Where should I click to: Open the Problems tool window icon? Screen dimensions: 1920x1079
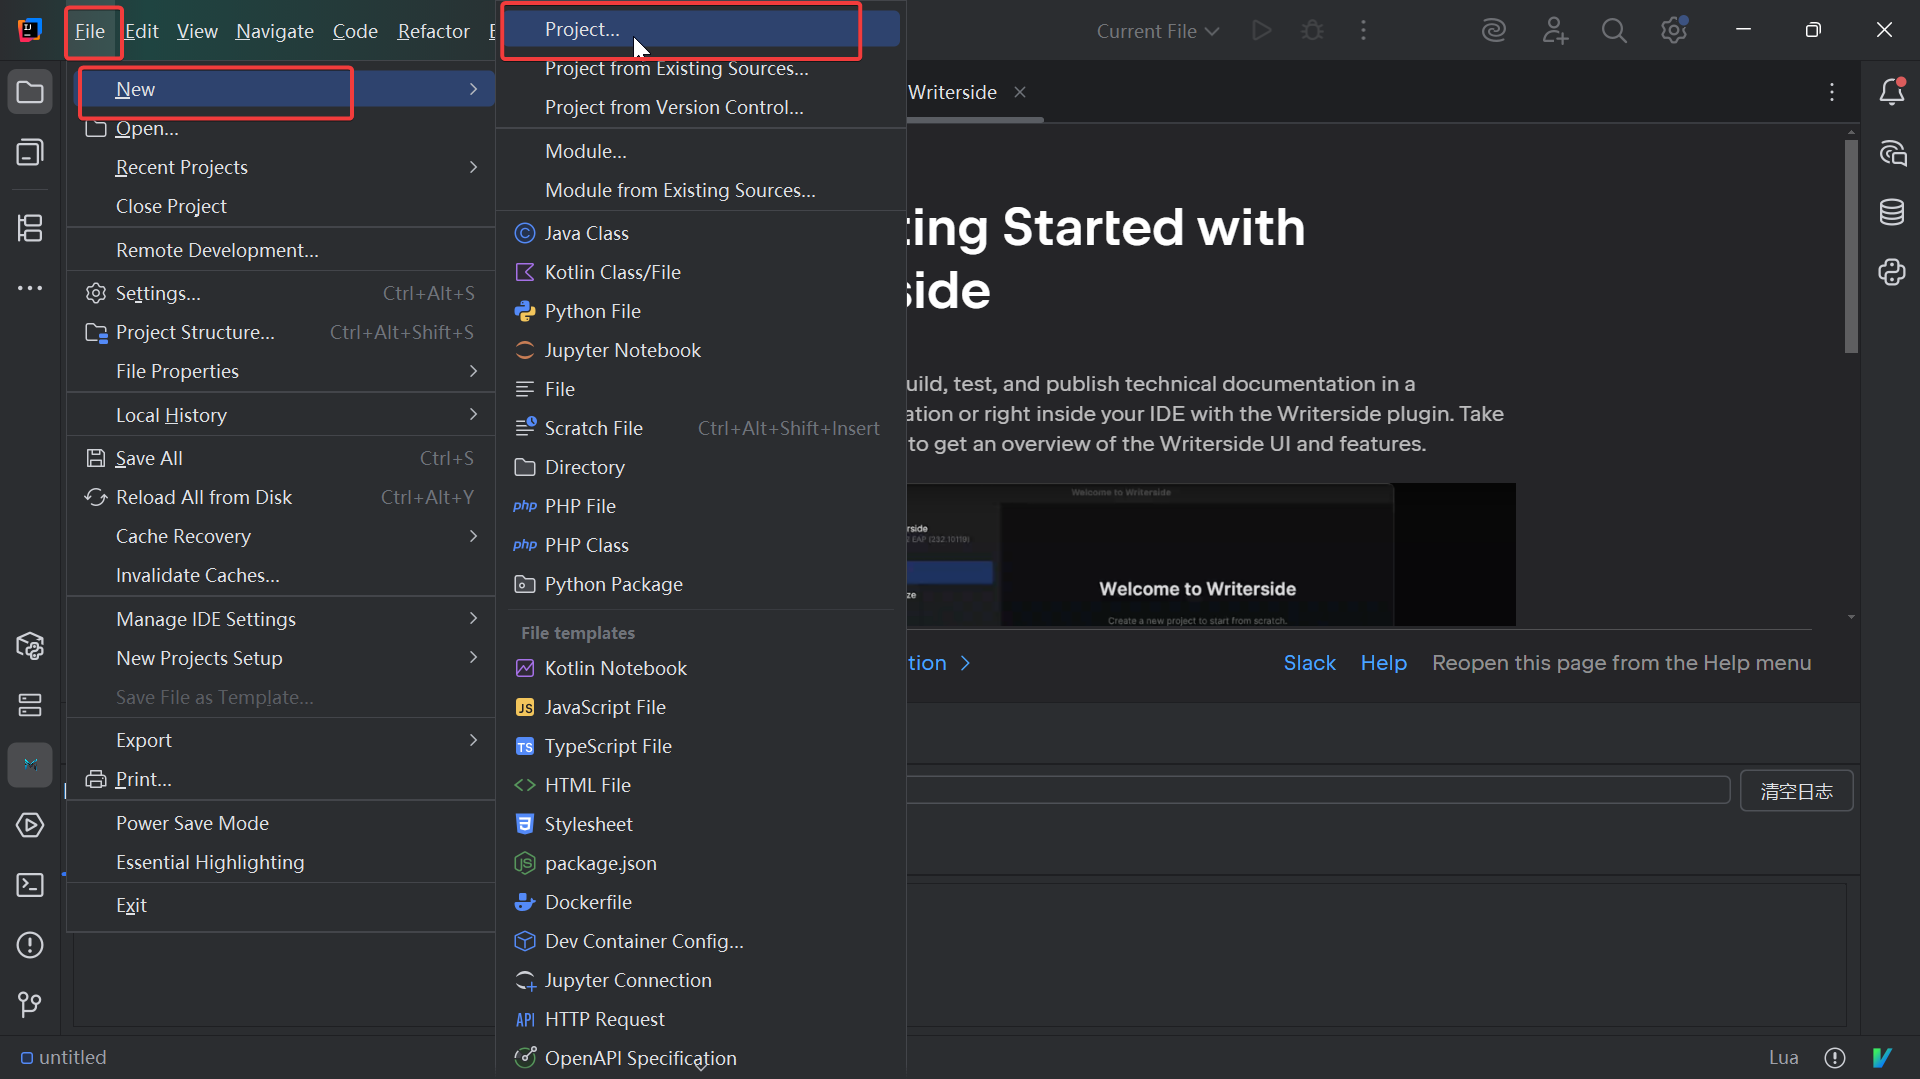point(30,945)
